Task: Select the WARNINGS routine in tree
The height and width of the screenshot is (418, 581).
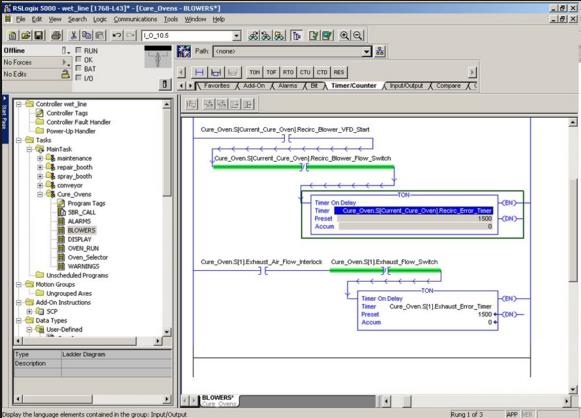Action: click(x=83, y=266)
